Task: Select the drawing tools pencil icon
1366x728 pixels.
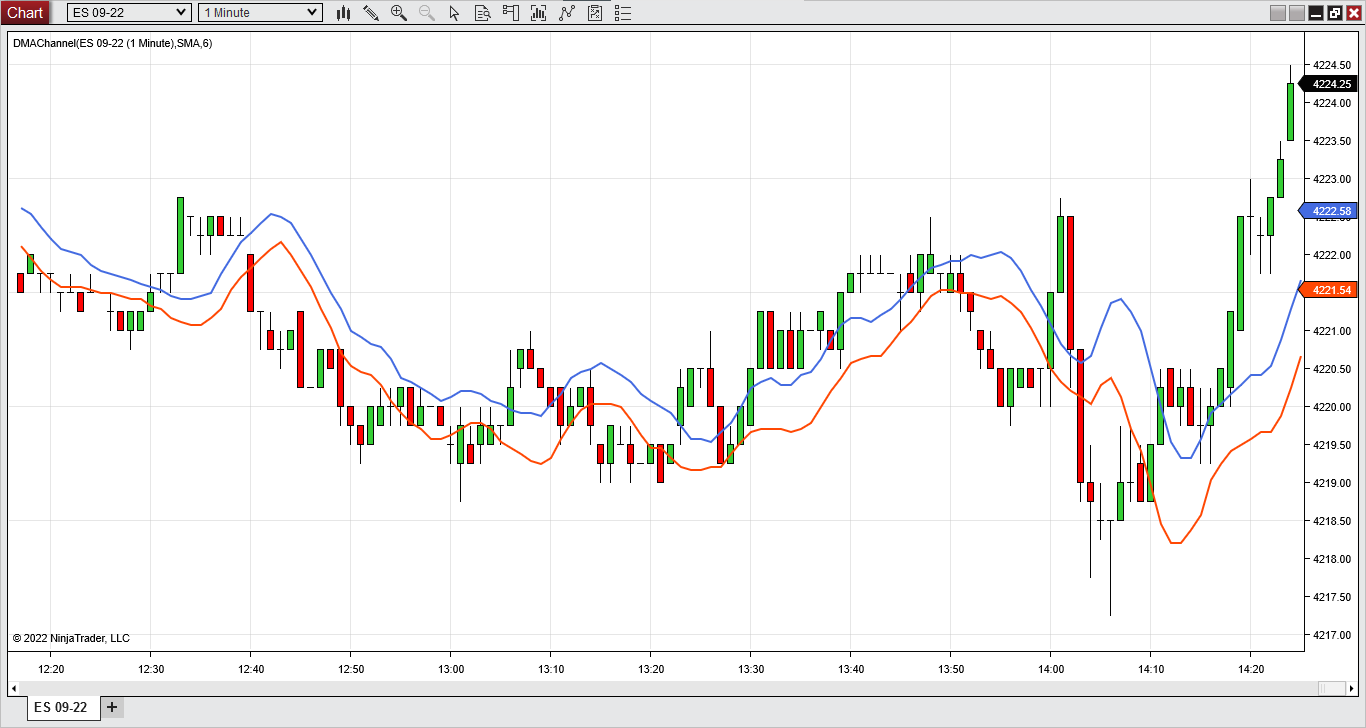Action: click(x=371, y=13)
